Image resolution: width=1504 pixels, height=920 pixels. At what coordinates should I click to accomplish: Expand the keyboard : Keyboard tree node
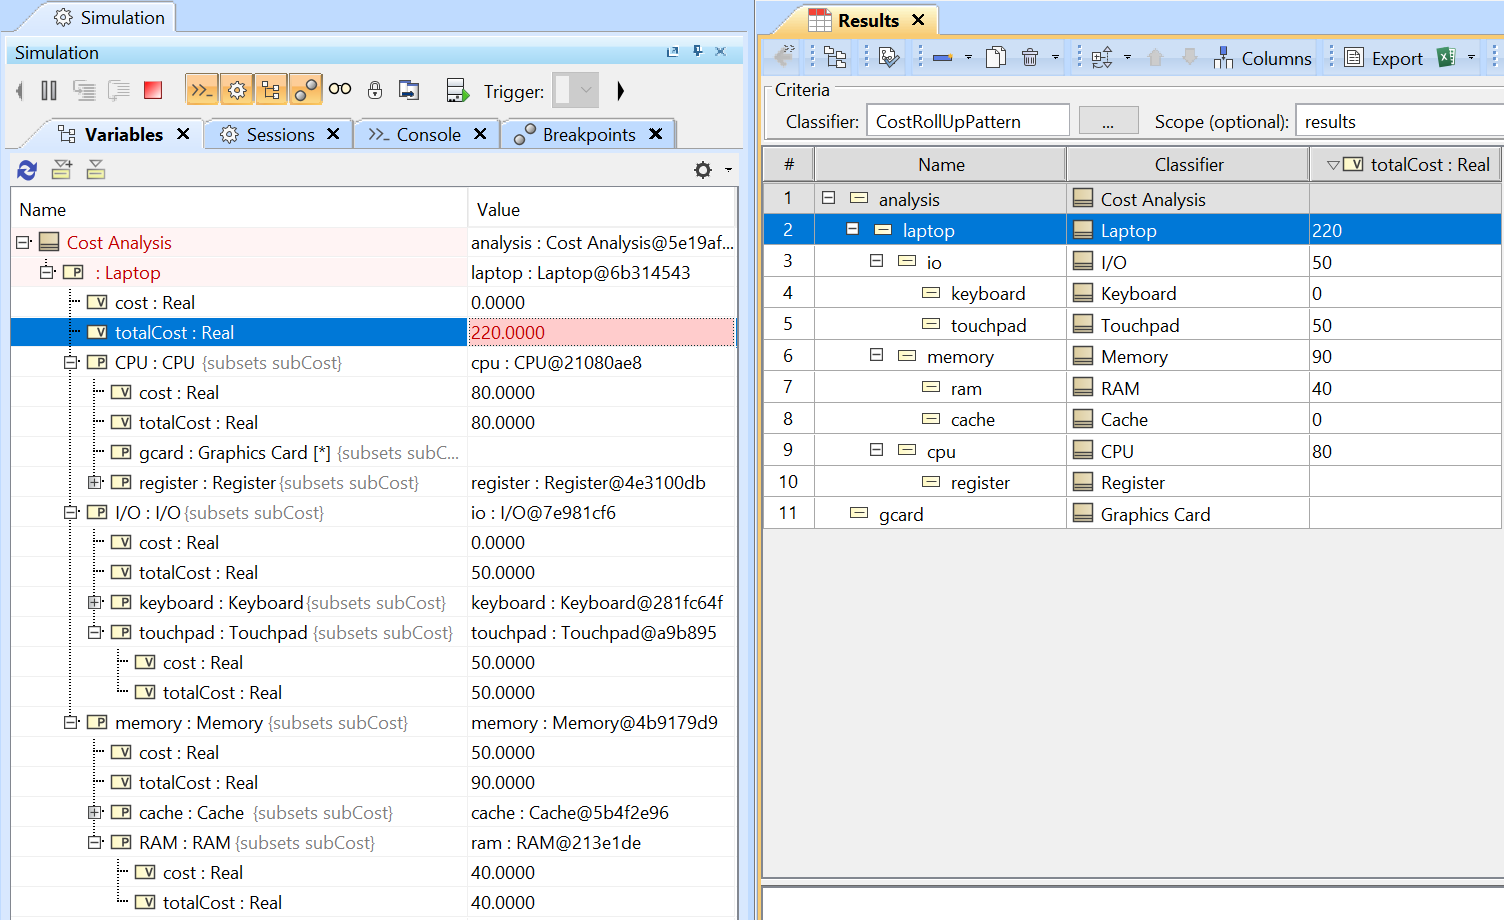(95, 603)
